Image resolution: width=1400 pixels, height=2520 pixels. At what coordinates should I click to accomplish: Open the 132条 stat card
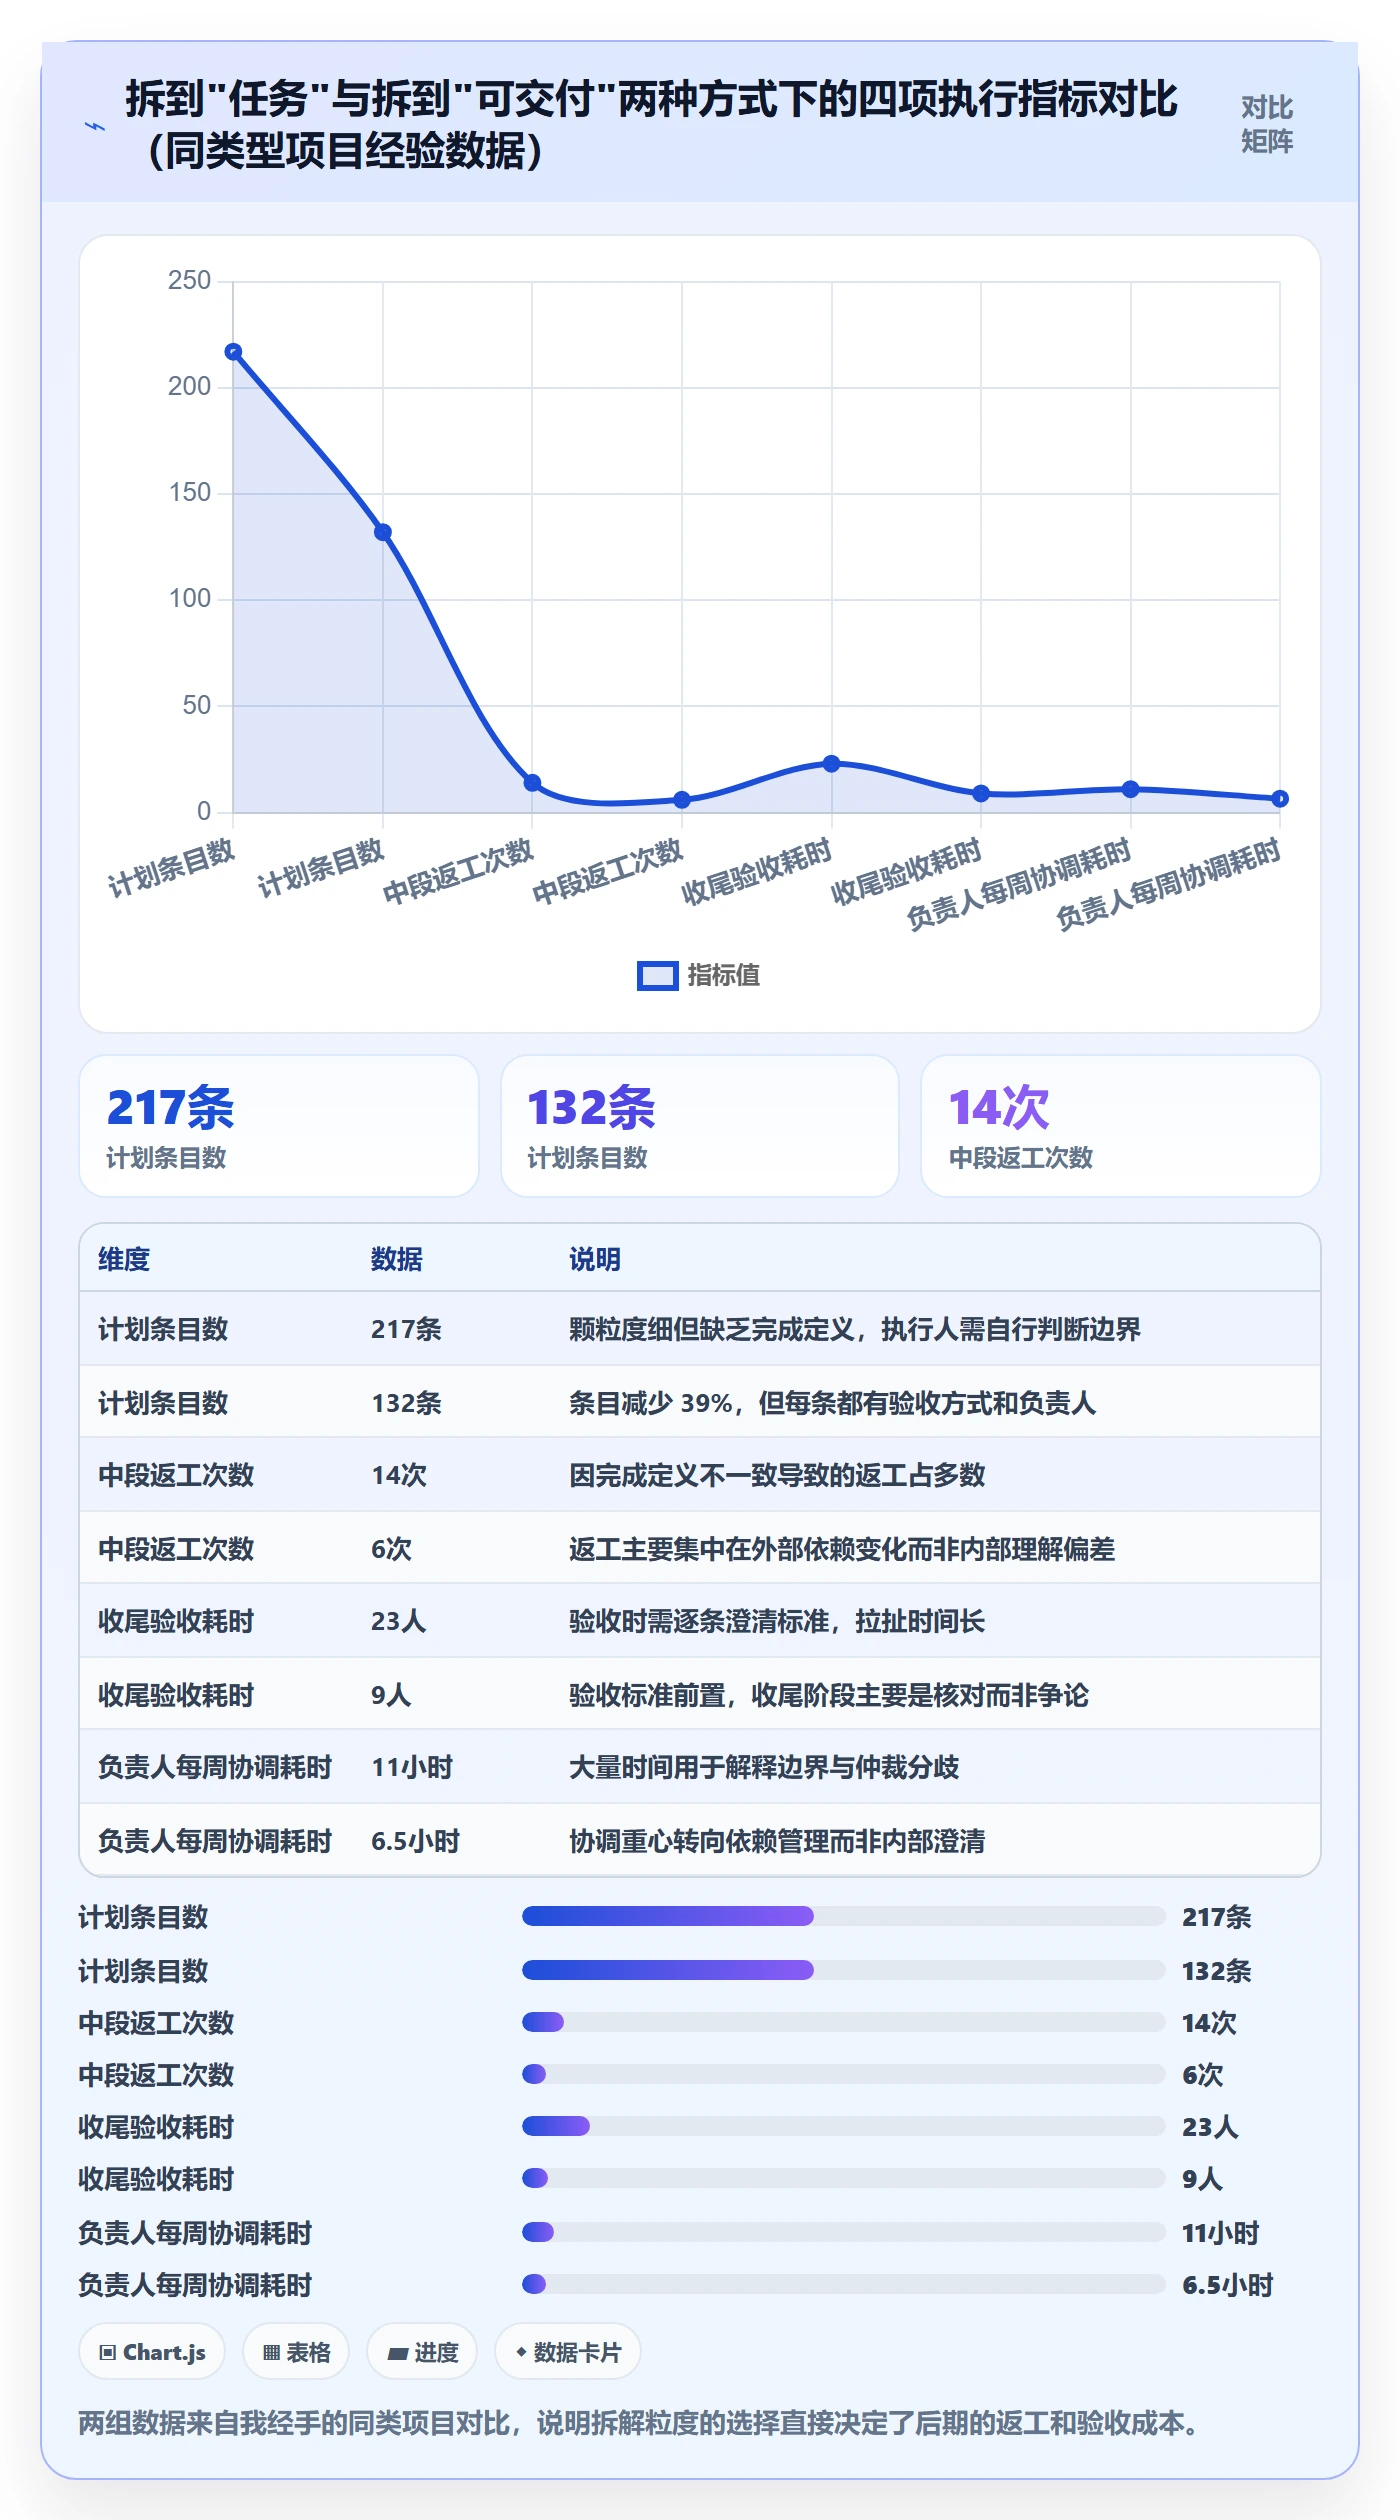[700, 1126]
